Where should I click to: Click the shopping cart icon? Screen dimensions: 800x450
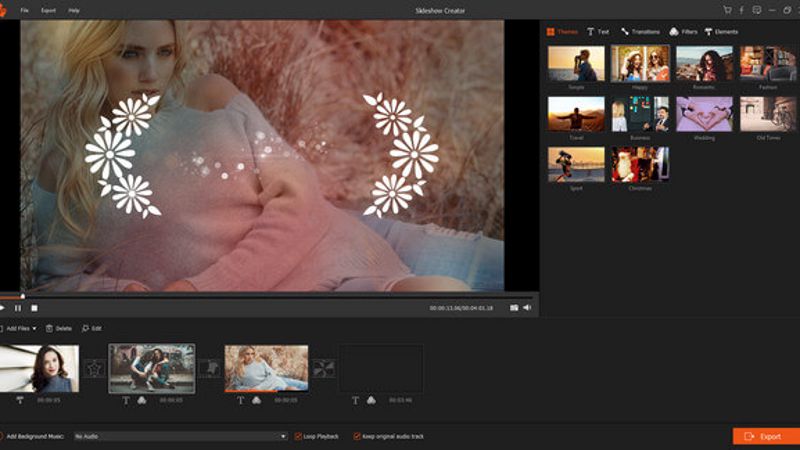728,10
